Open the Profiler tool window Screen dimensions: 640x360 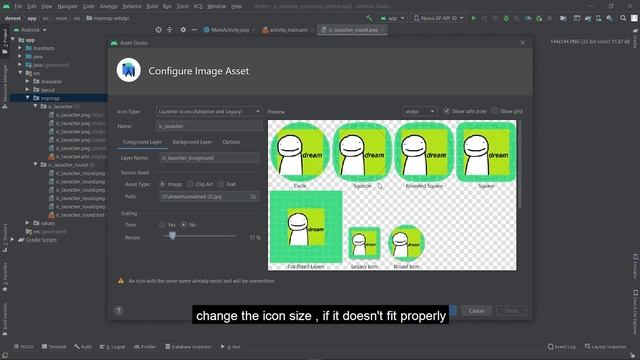(145, 347)
